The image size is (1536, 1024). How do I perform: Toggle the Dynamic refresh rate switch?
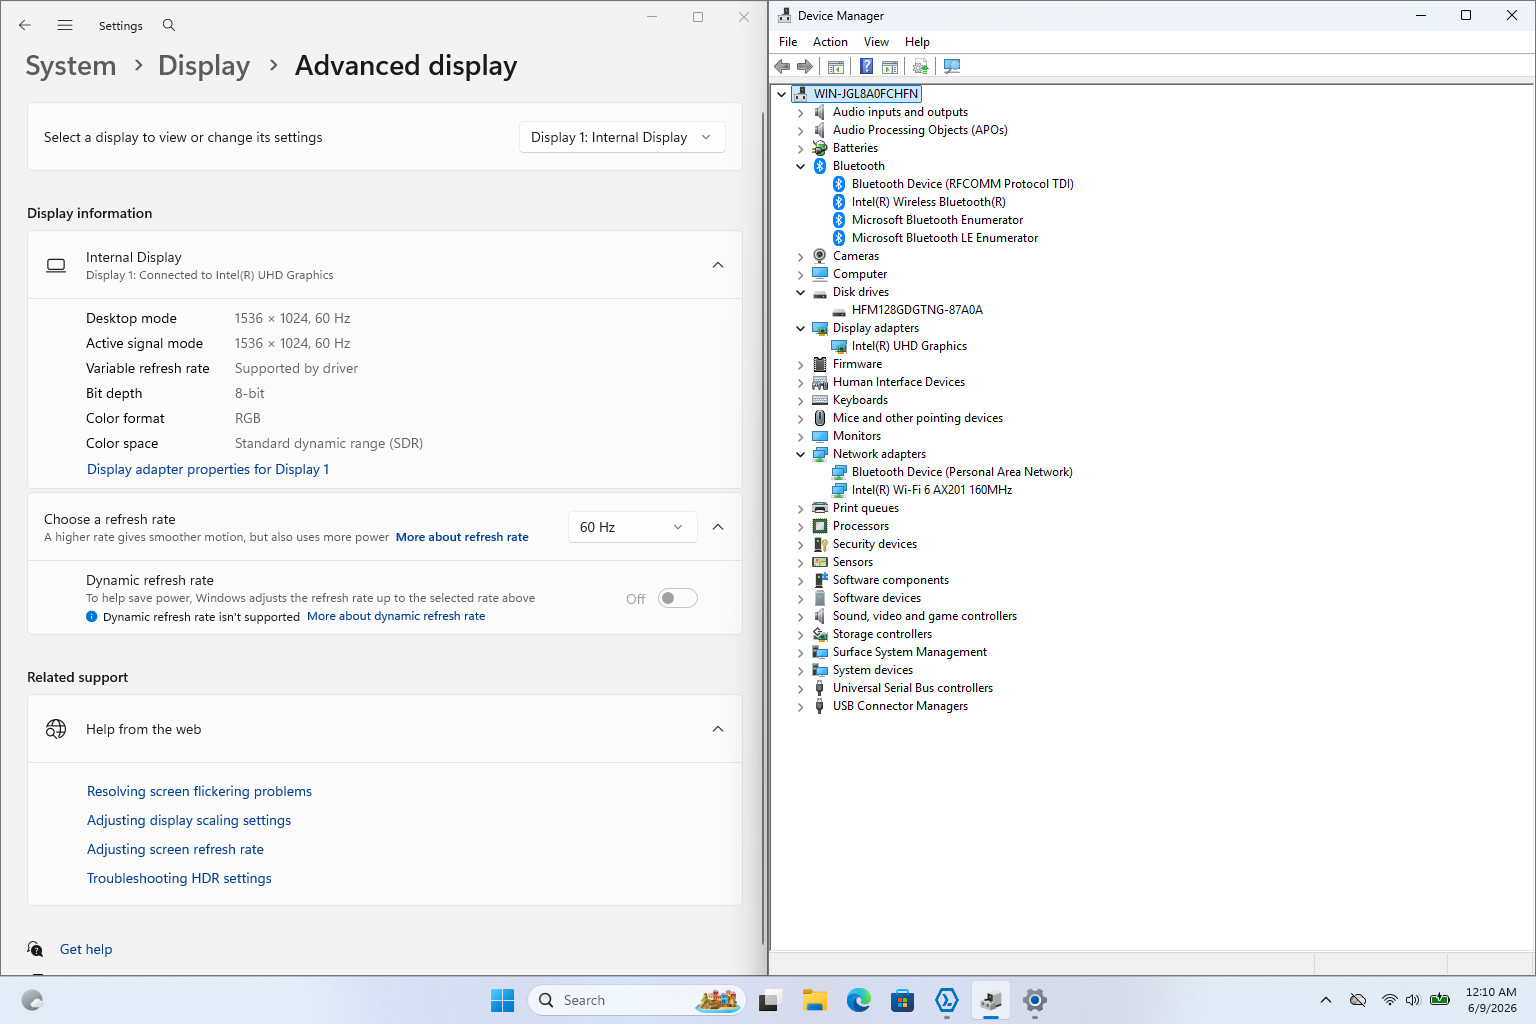point(677,598)
